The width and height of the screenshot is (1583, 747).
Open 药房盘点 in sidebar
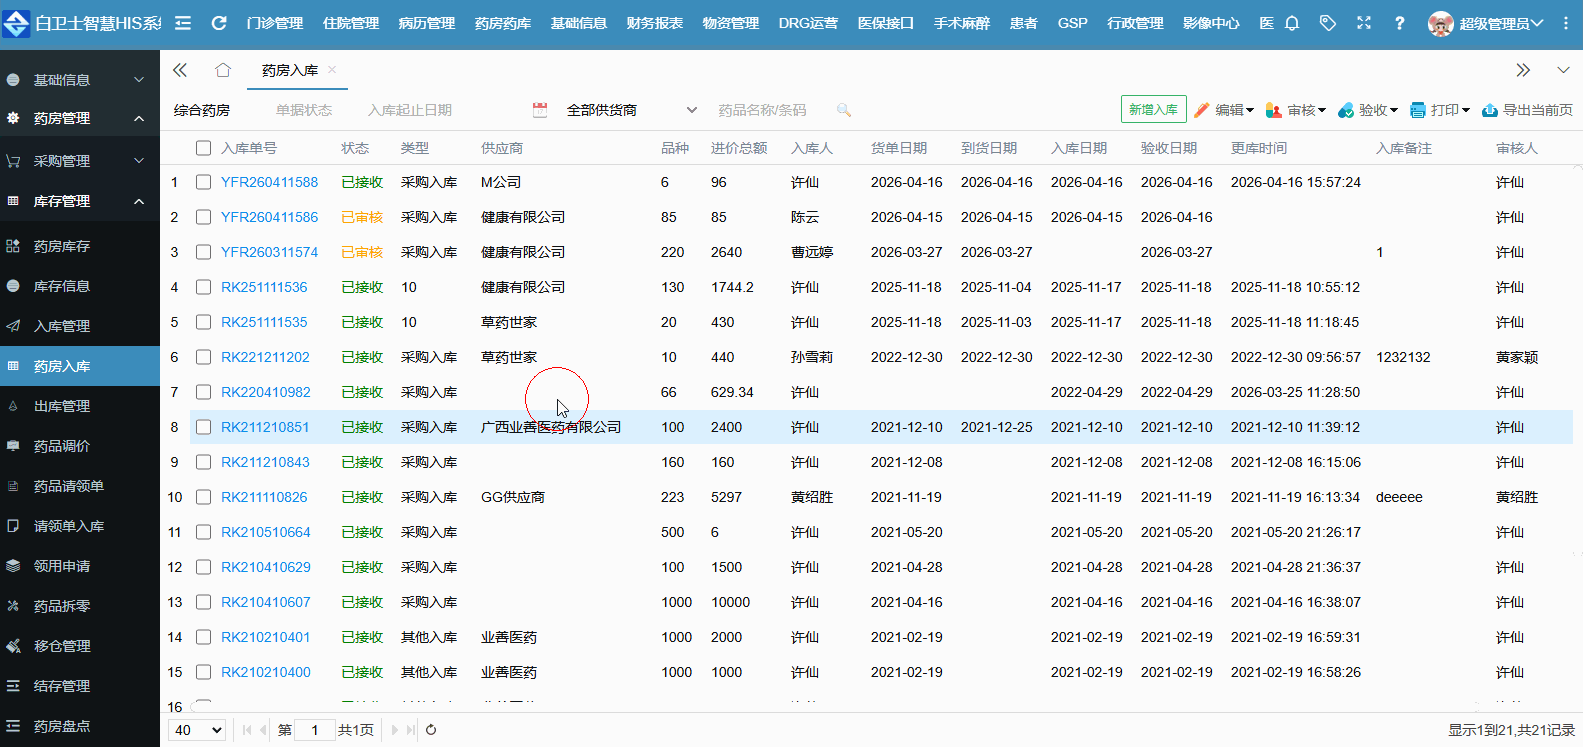[80, 726]
